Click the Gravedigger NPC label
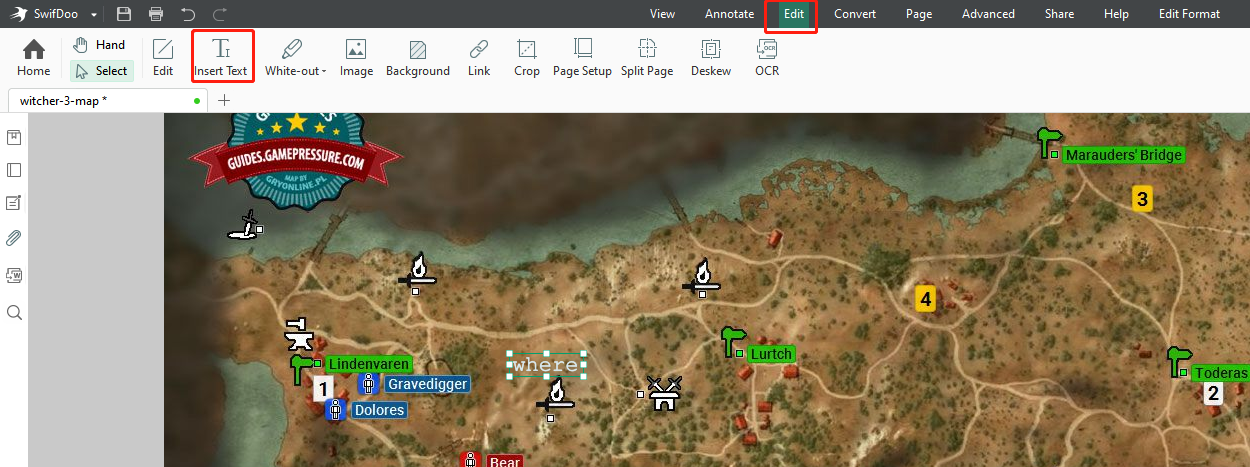 coord(428,384)
